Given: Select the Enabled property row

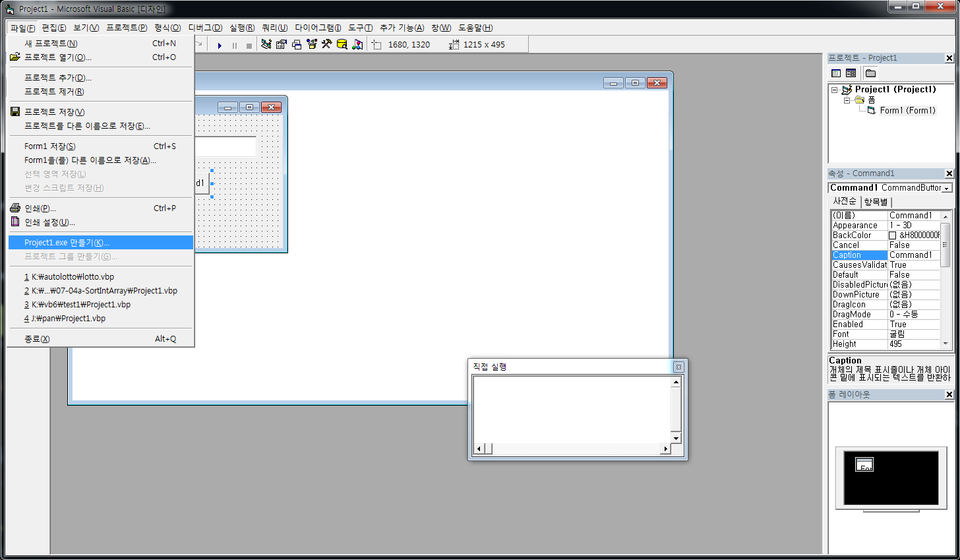Looking at the screenshot, I should tap(885, 324).
